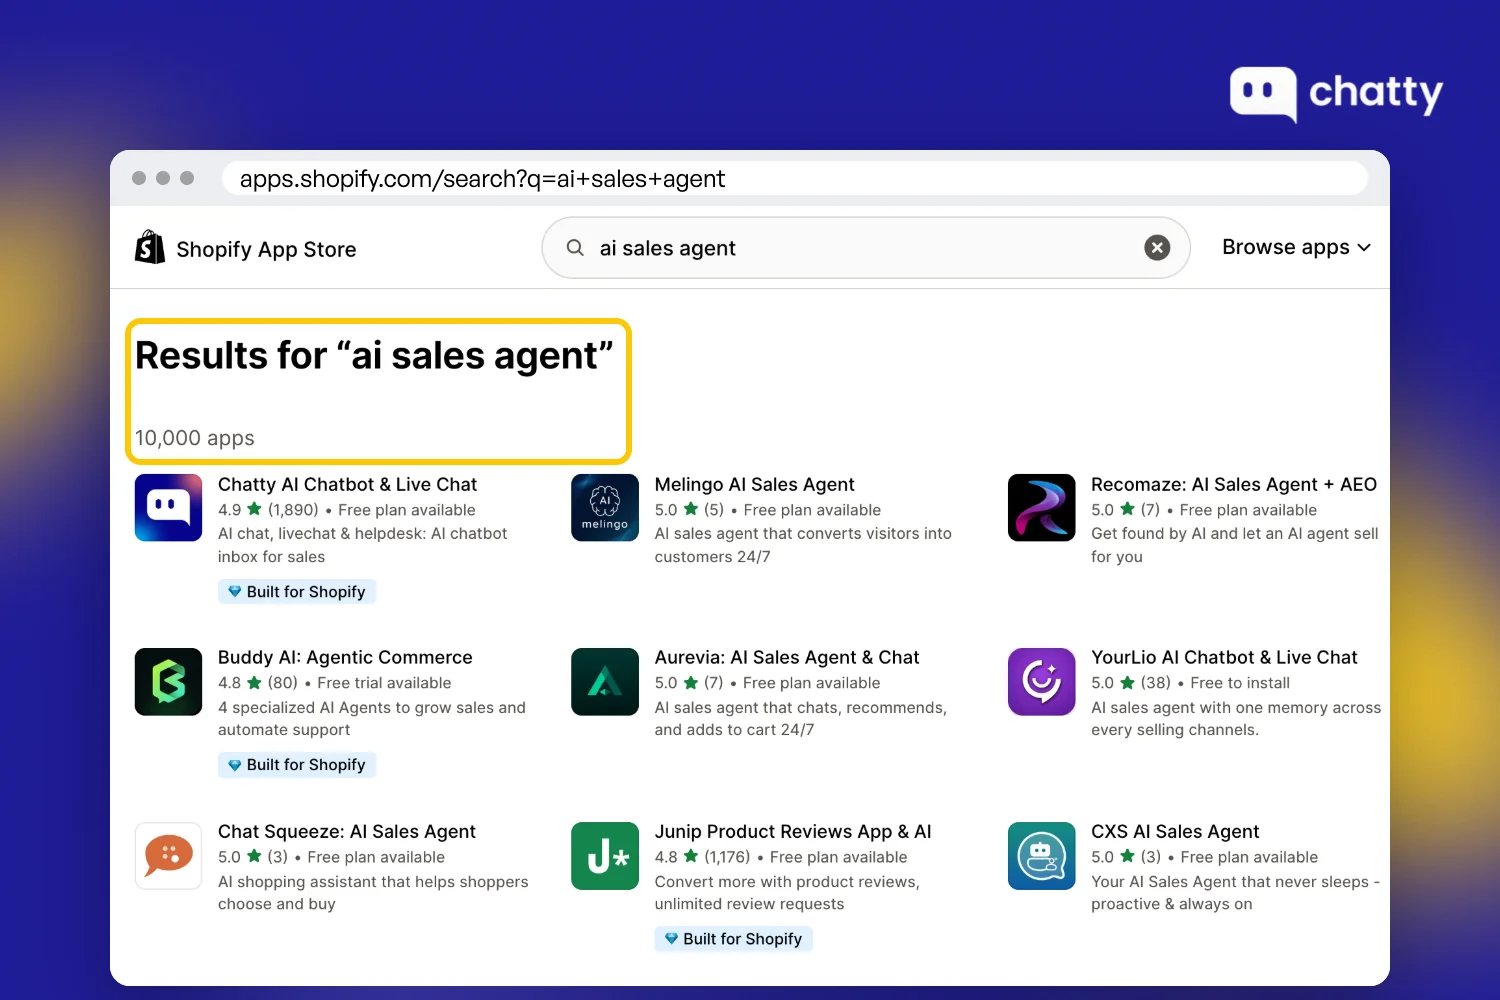Open Chatty AI Chatbot & Live Chat link
This screenshot has width=1500, height=1000.
347,485
